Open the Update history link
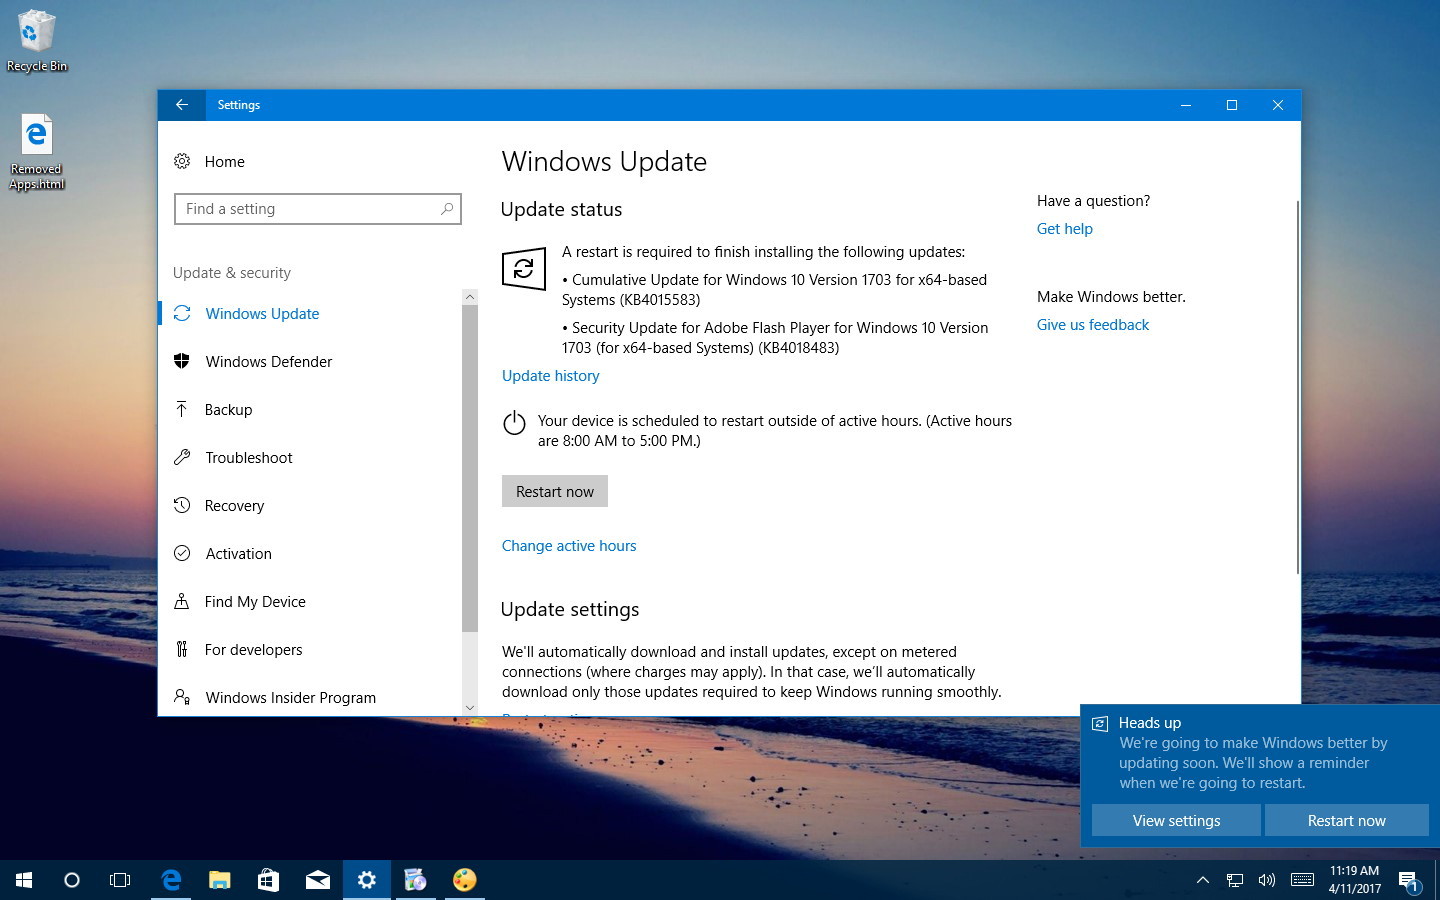Screen dimensions: 1440x900 pyautogui.click(x=551, y=376)
